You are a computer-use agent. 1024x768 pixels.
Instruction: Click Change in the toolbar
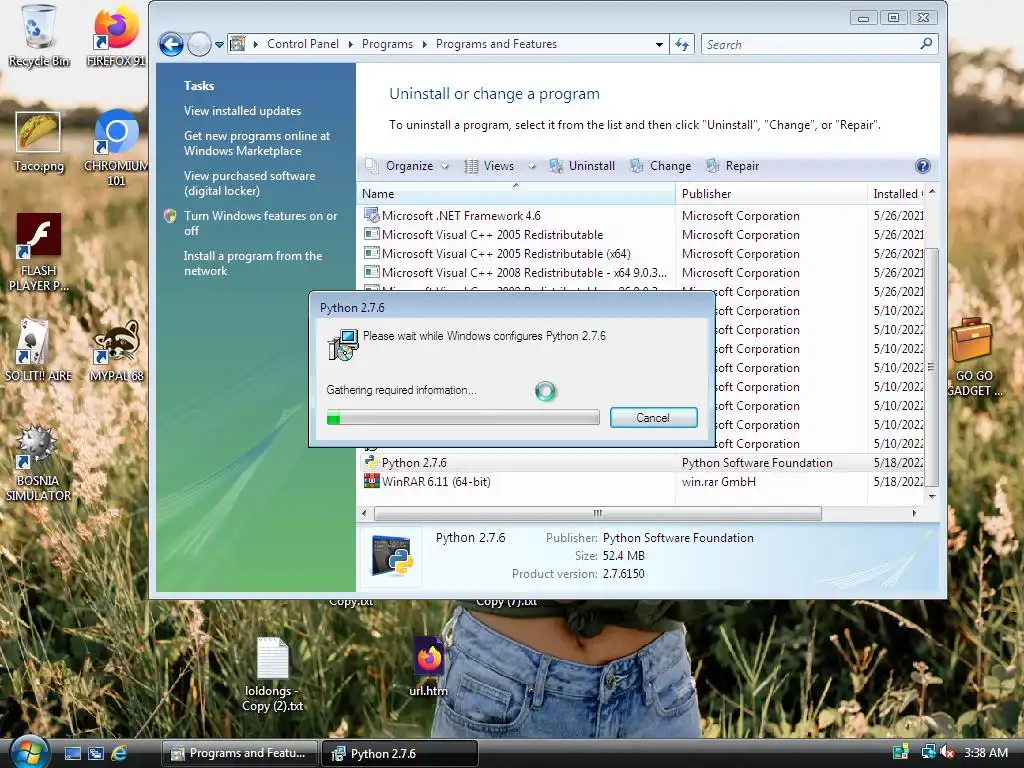pos(660,166)
